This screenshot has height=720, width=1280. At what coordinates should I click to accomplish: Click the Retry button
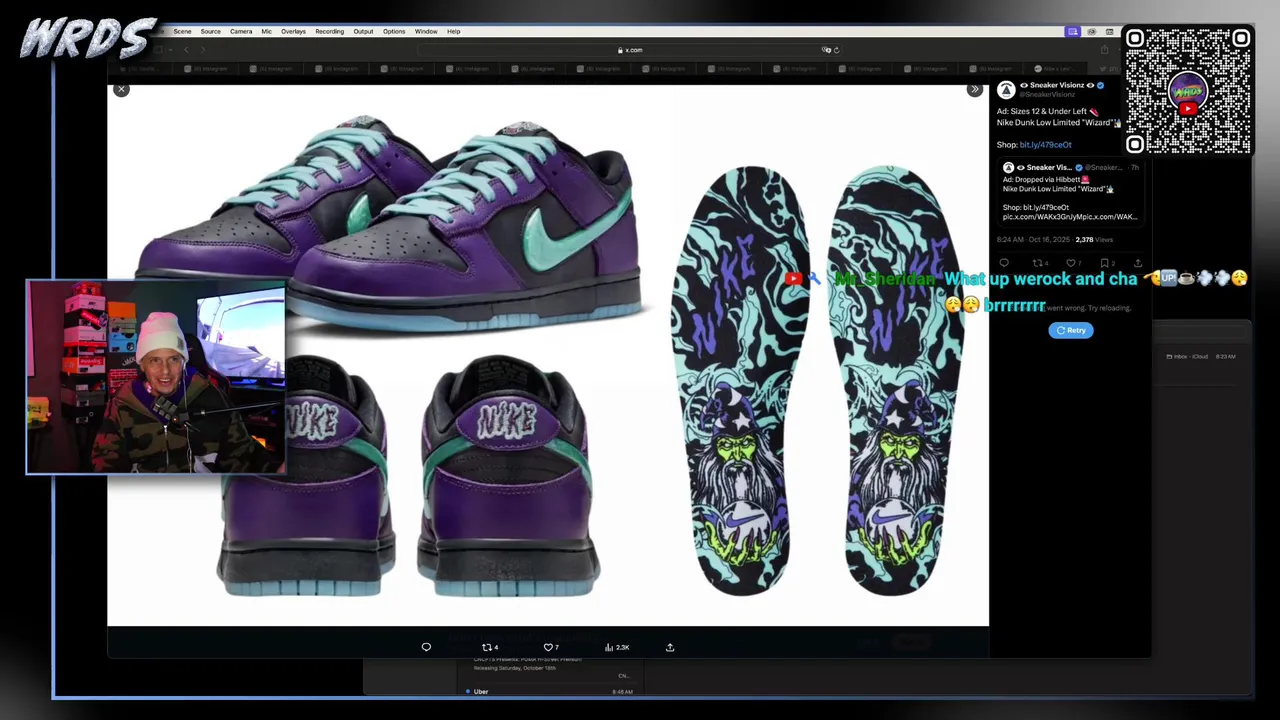pos(1071,330)
